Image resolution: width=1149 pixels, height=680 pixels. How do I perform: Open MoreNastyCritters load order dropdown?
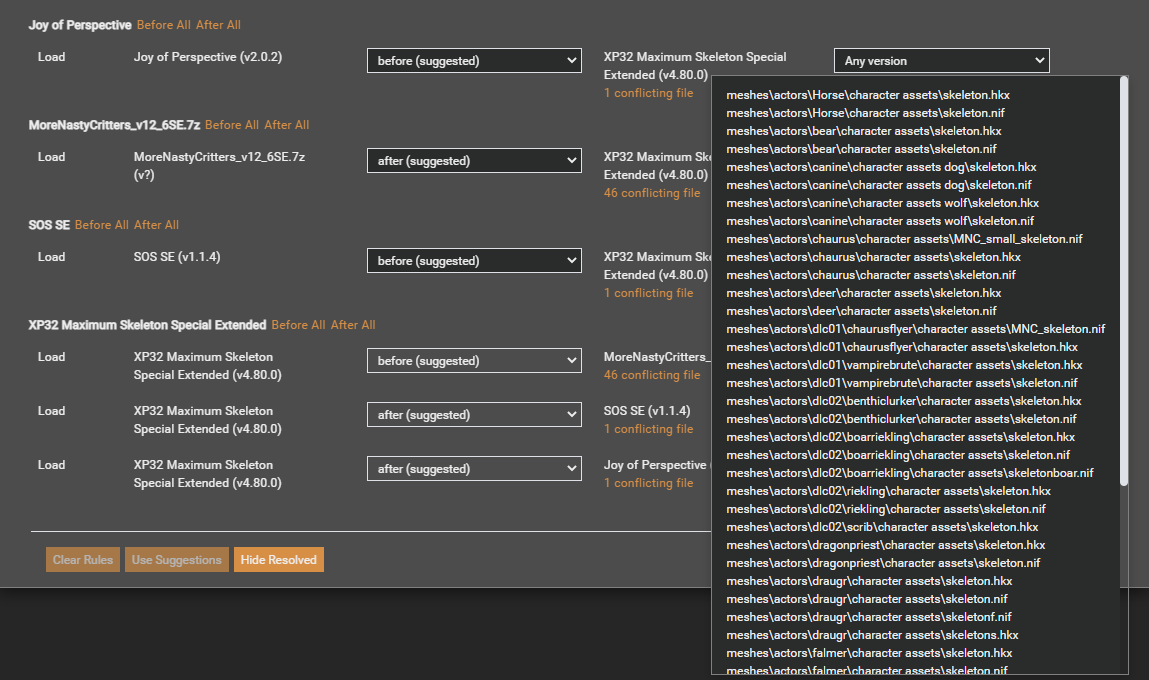tap(474, 160)
